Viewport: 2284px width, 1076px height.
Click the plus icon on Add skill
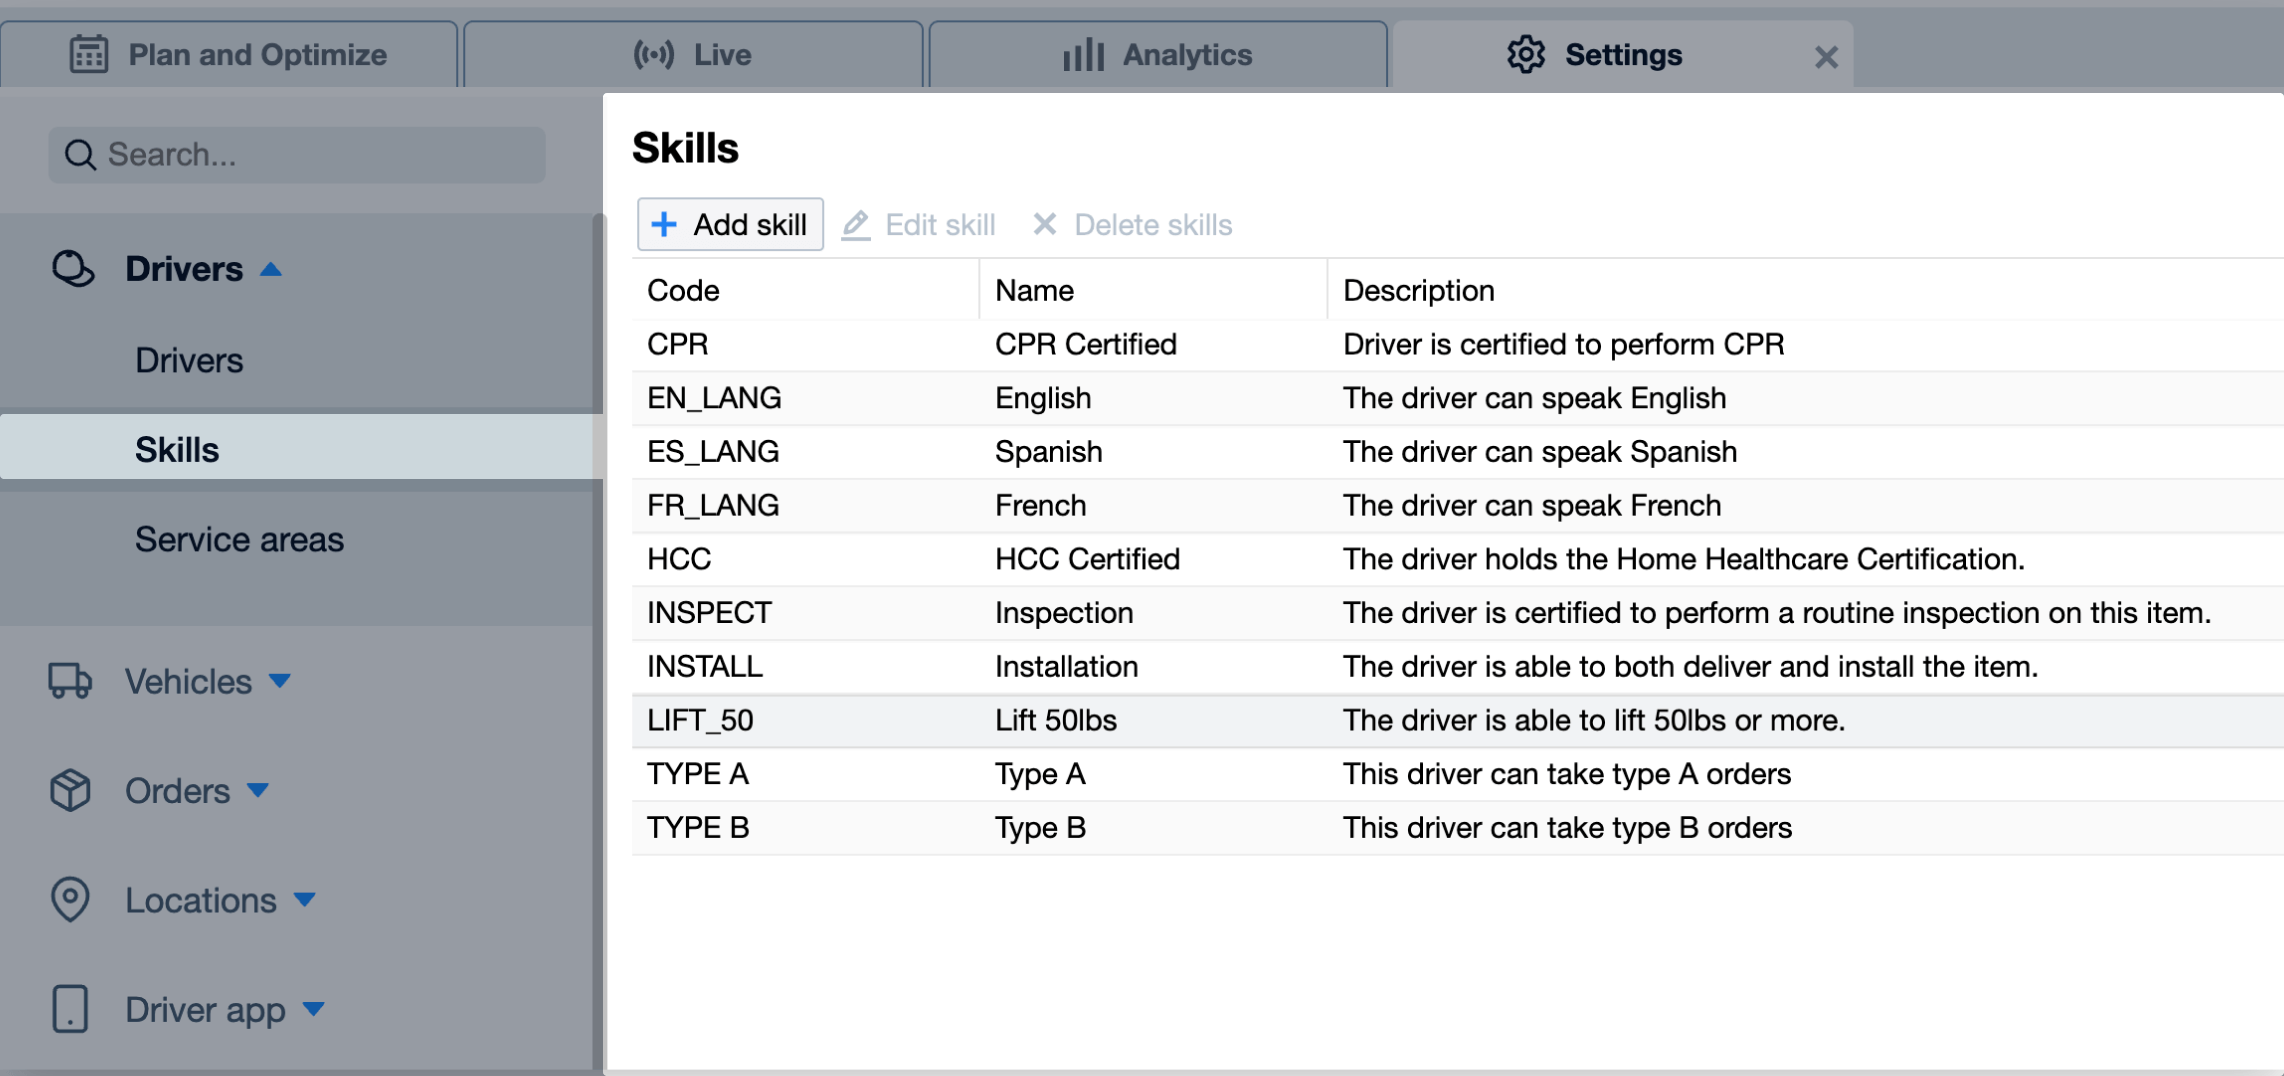pyautogui.click(x=664, y=224)
